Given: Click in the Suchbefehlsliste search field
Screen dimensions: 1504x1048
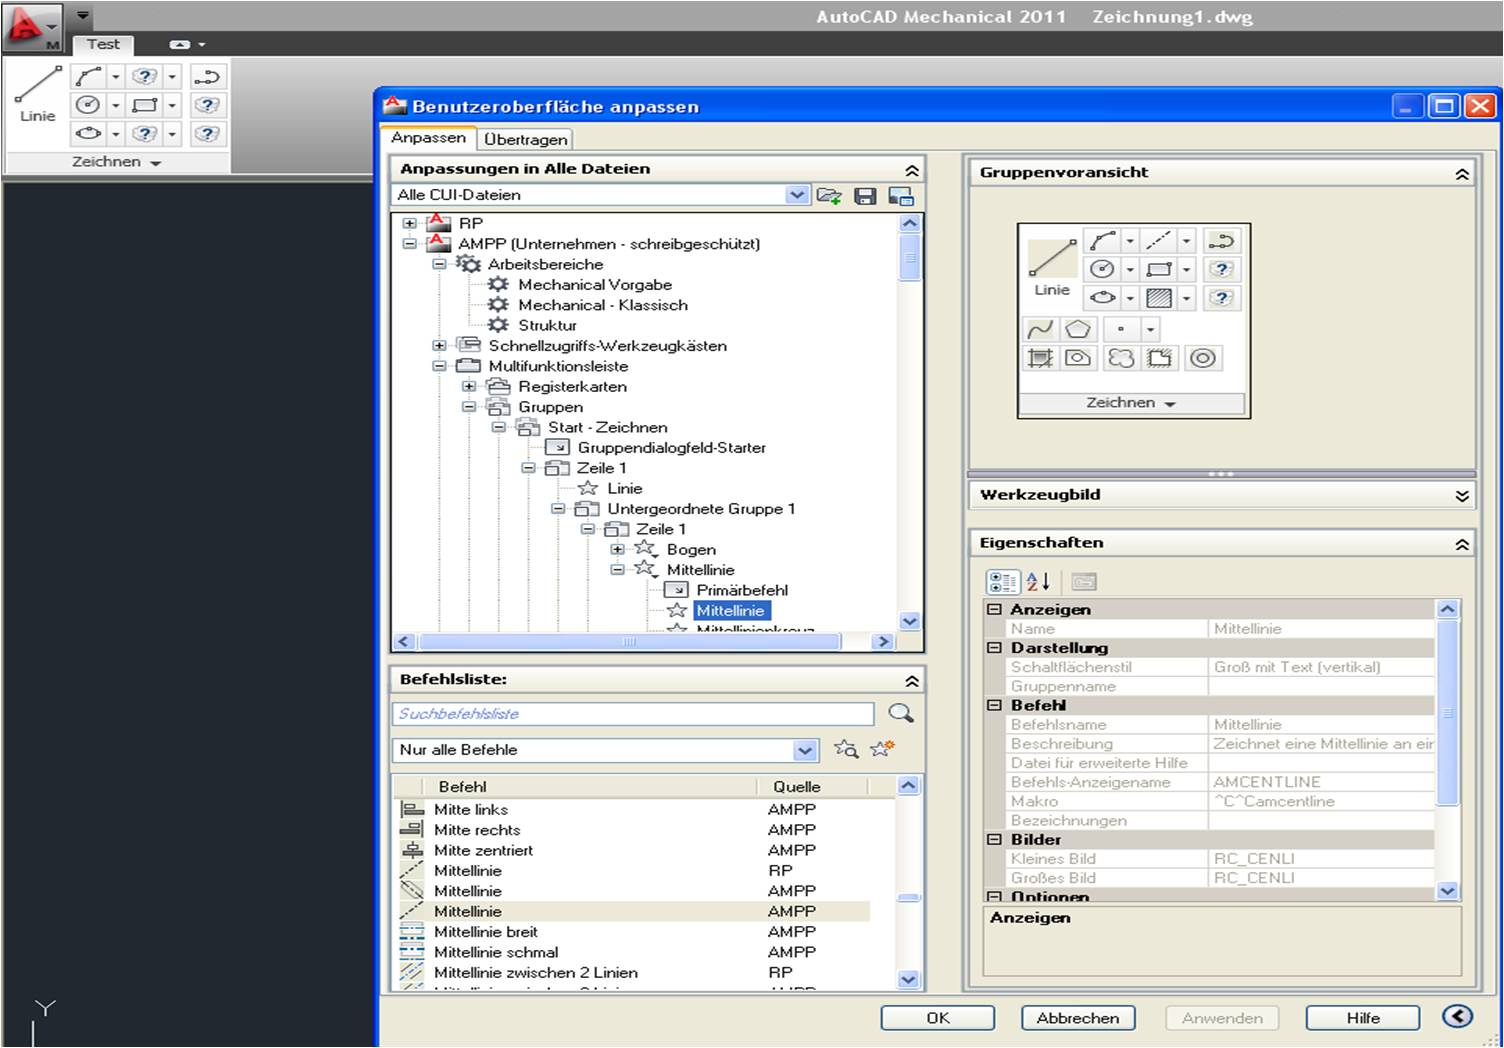Looking at the screenshot, I should (x=633, y=713).
